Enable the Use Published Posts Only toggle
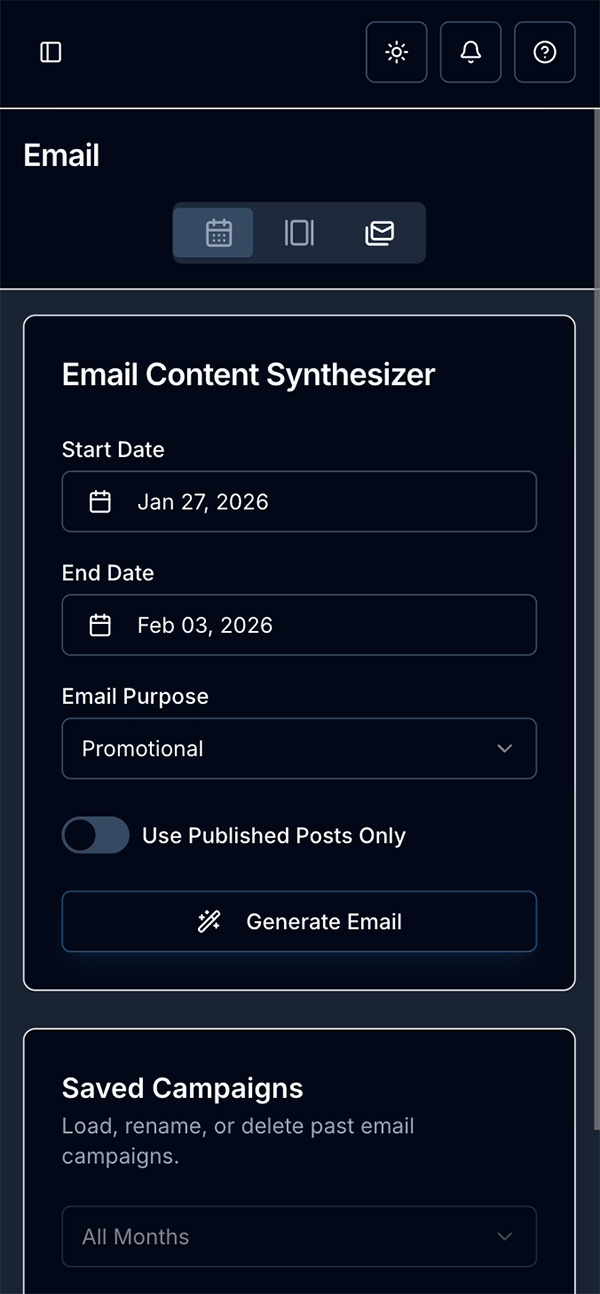 [95, 835]
